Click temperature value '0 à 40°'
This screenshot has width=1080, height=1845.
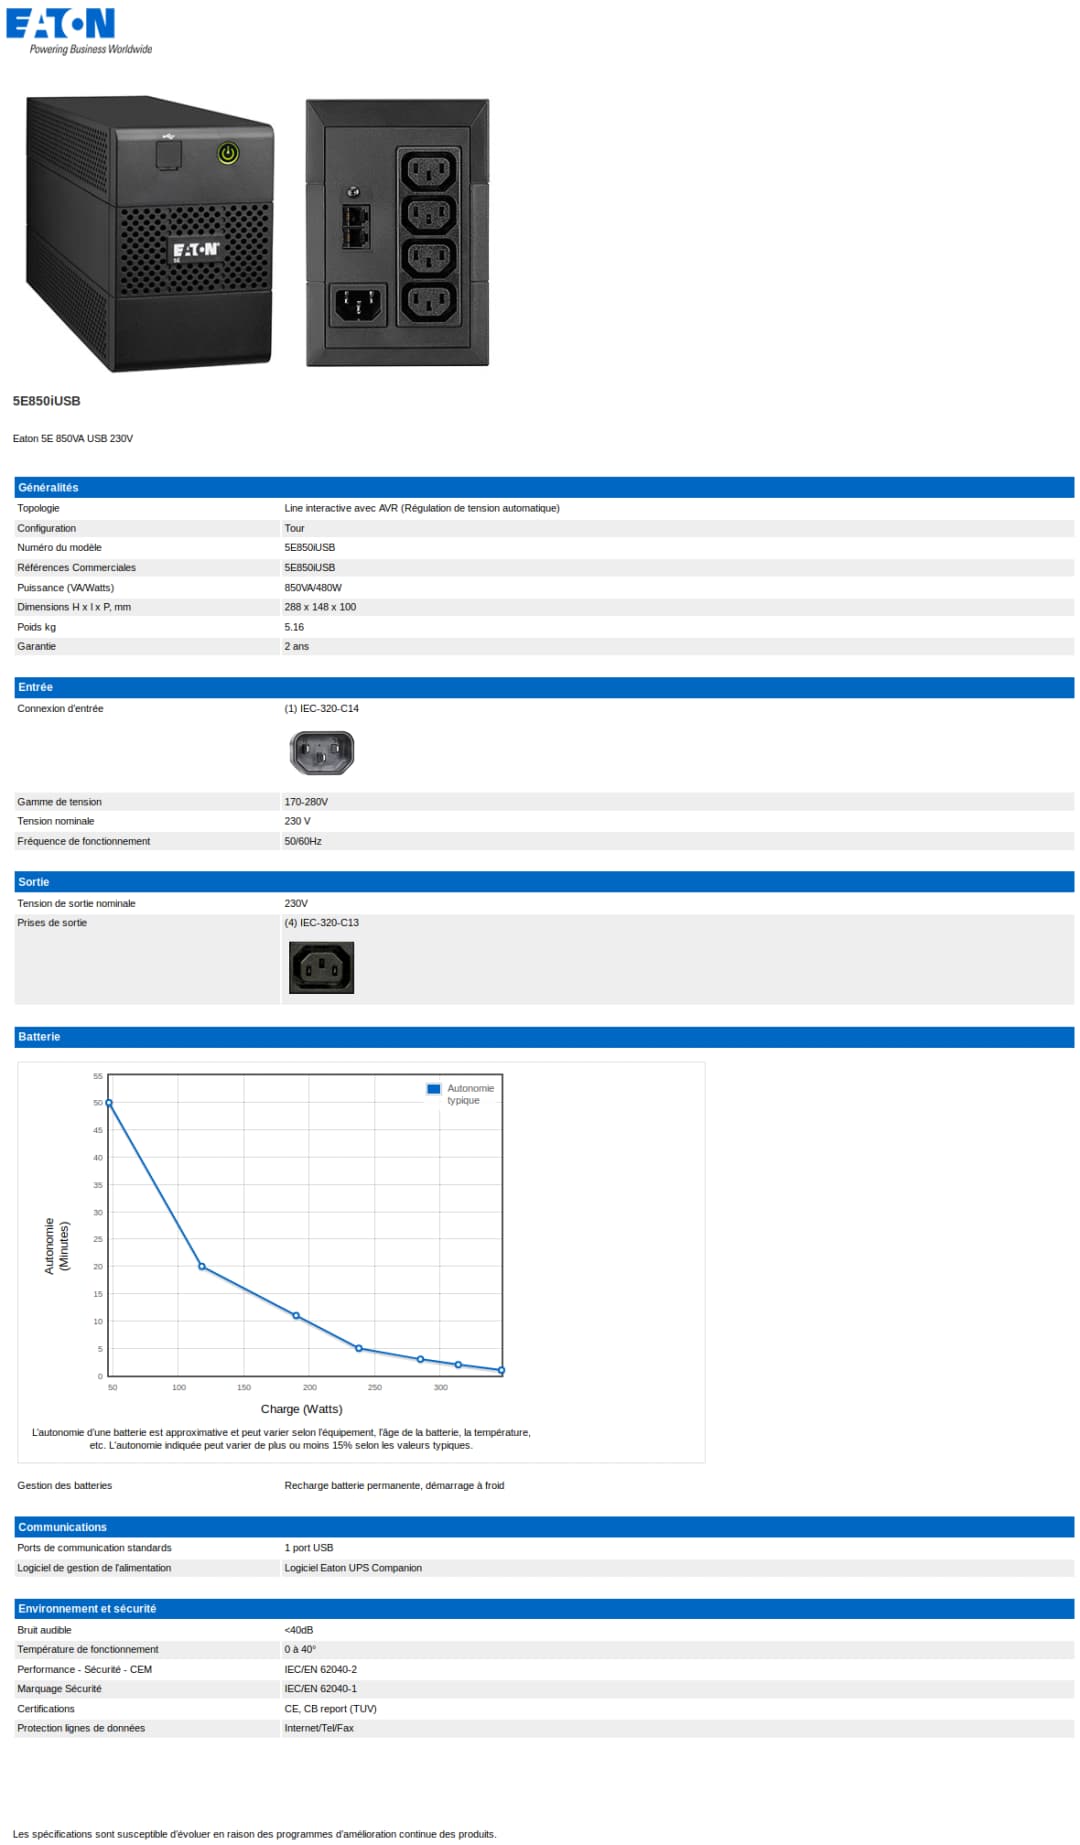tap(300, 1650)
